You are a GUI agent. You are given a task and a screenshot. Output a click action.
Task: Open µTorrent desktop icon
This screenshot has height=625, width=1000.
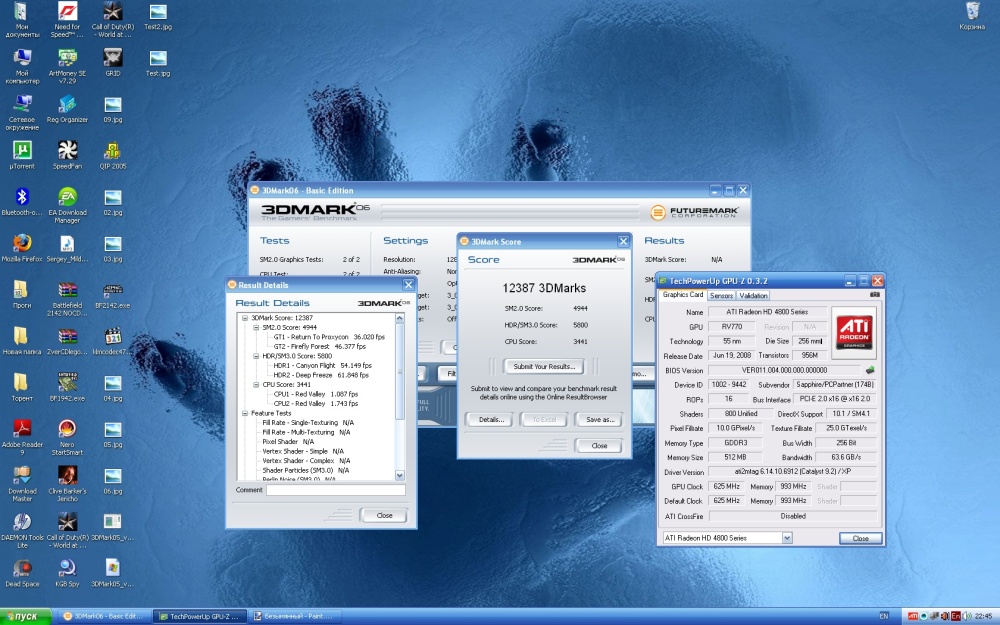tap(22, 155)
